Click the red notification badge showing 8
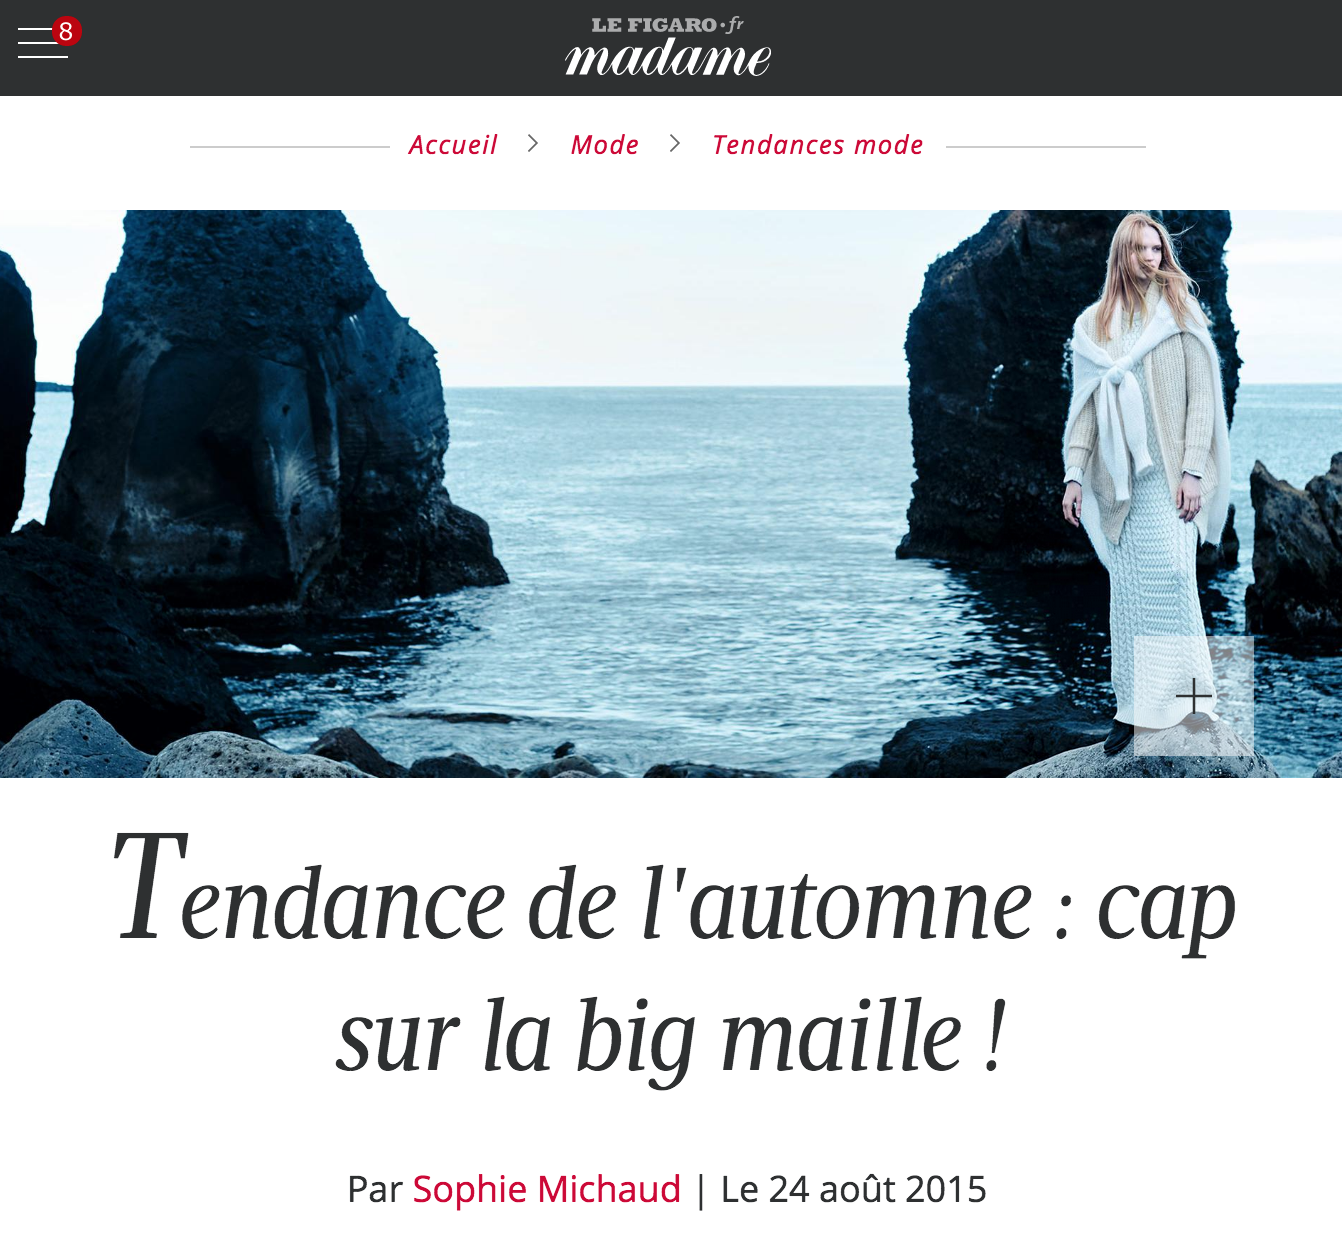 (x=66, y=31)
